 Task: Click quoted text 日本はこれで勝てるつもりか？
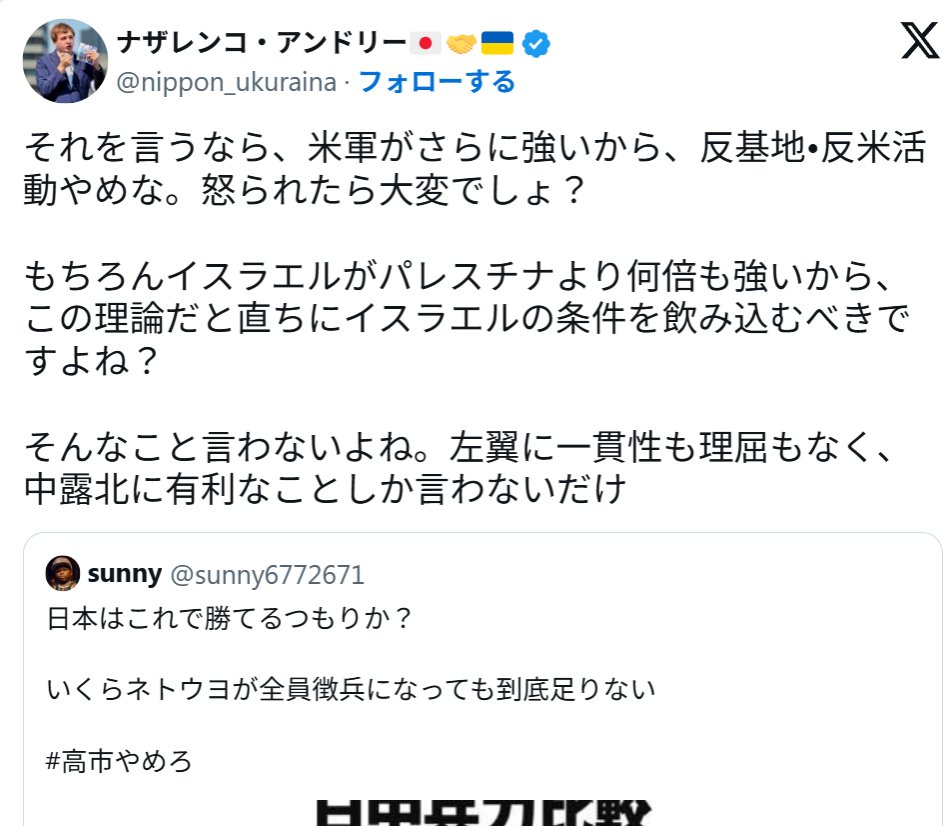230,618
